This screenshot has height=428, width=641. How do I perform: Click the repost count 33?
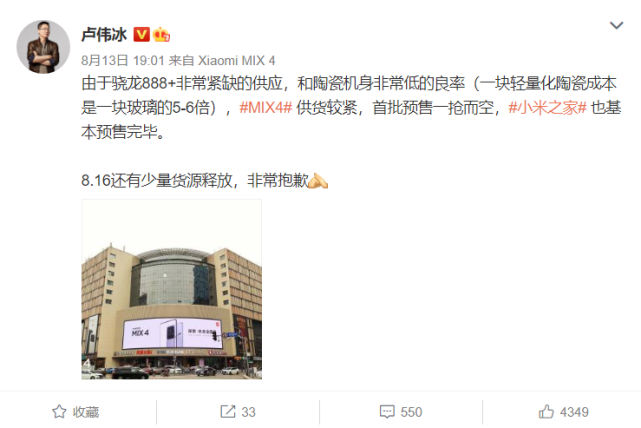pos(248,412)
